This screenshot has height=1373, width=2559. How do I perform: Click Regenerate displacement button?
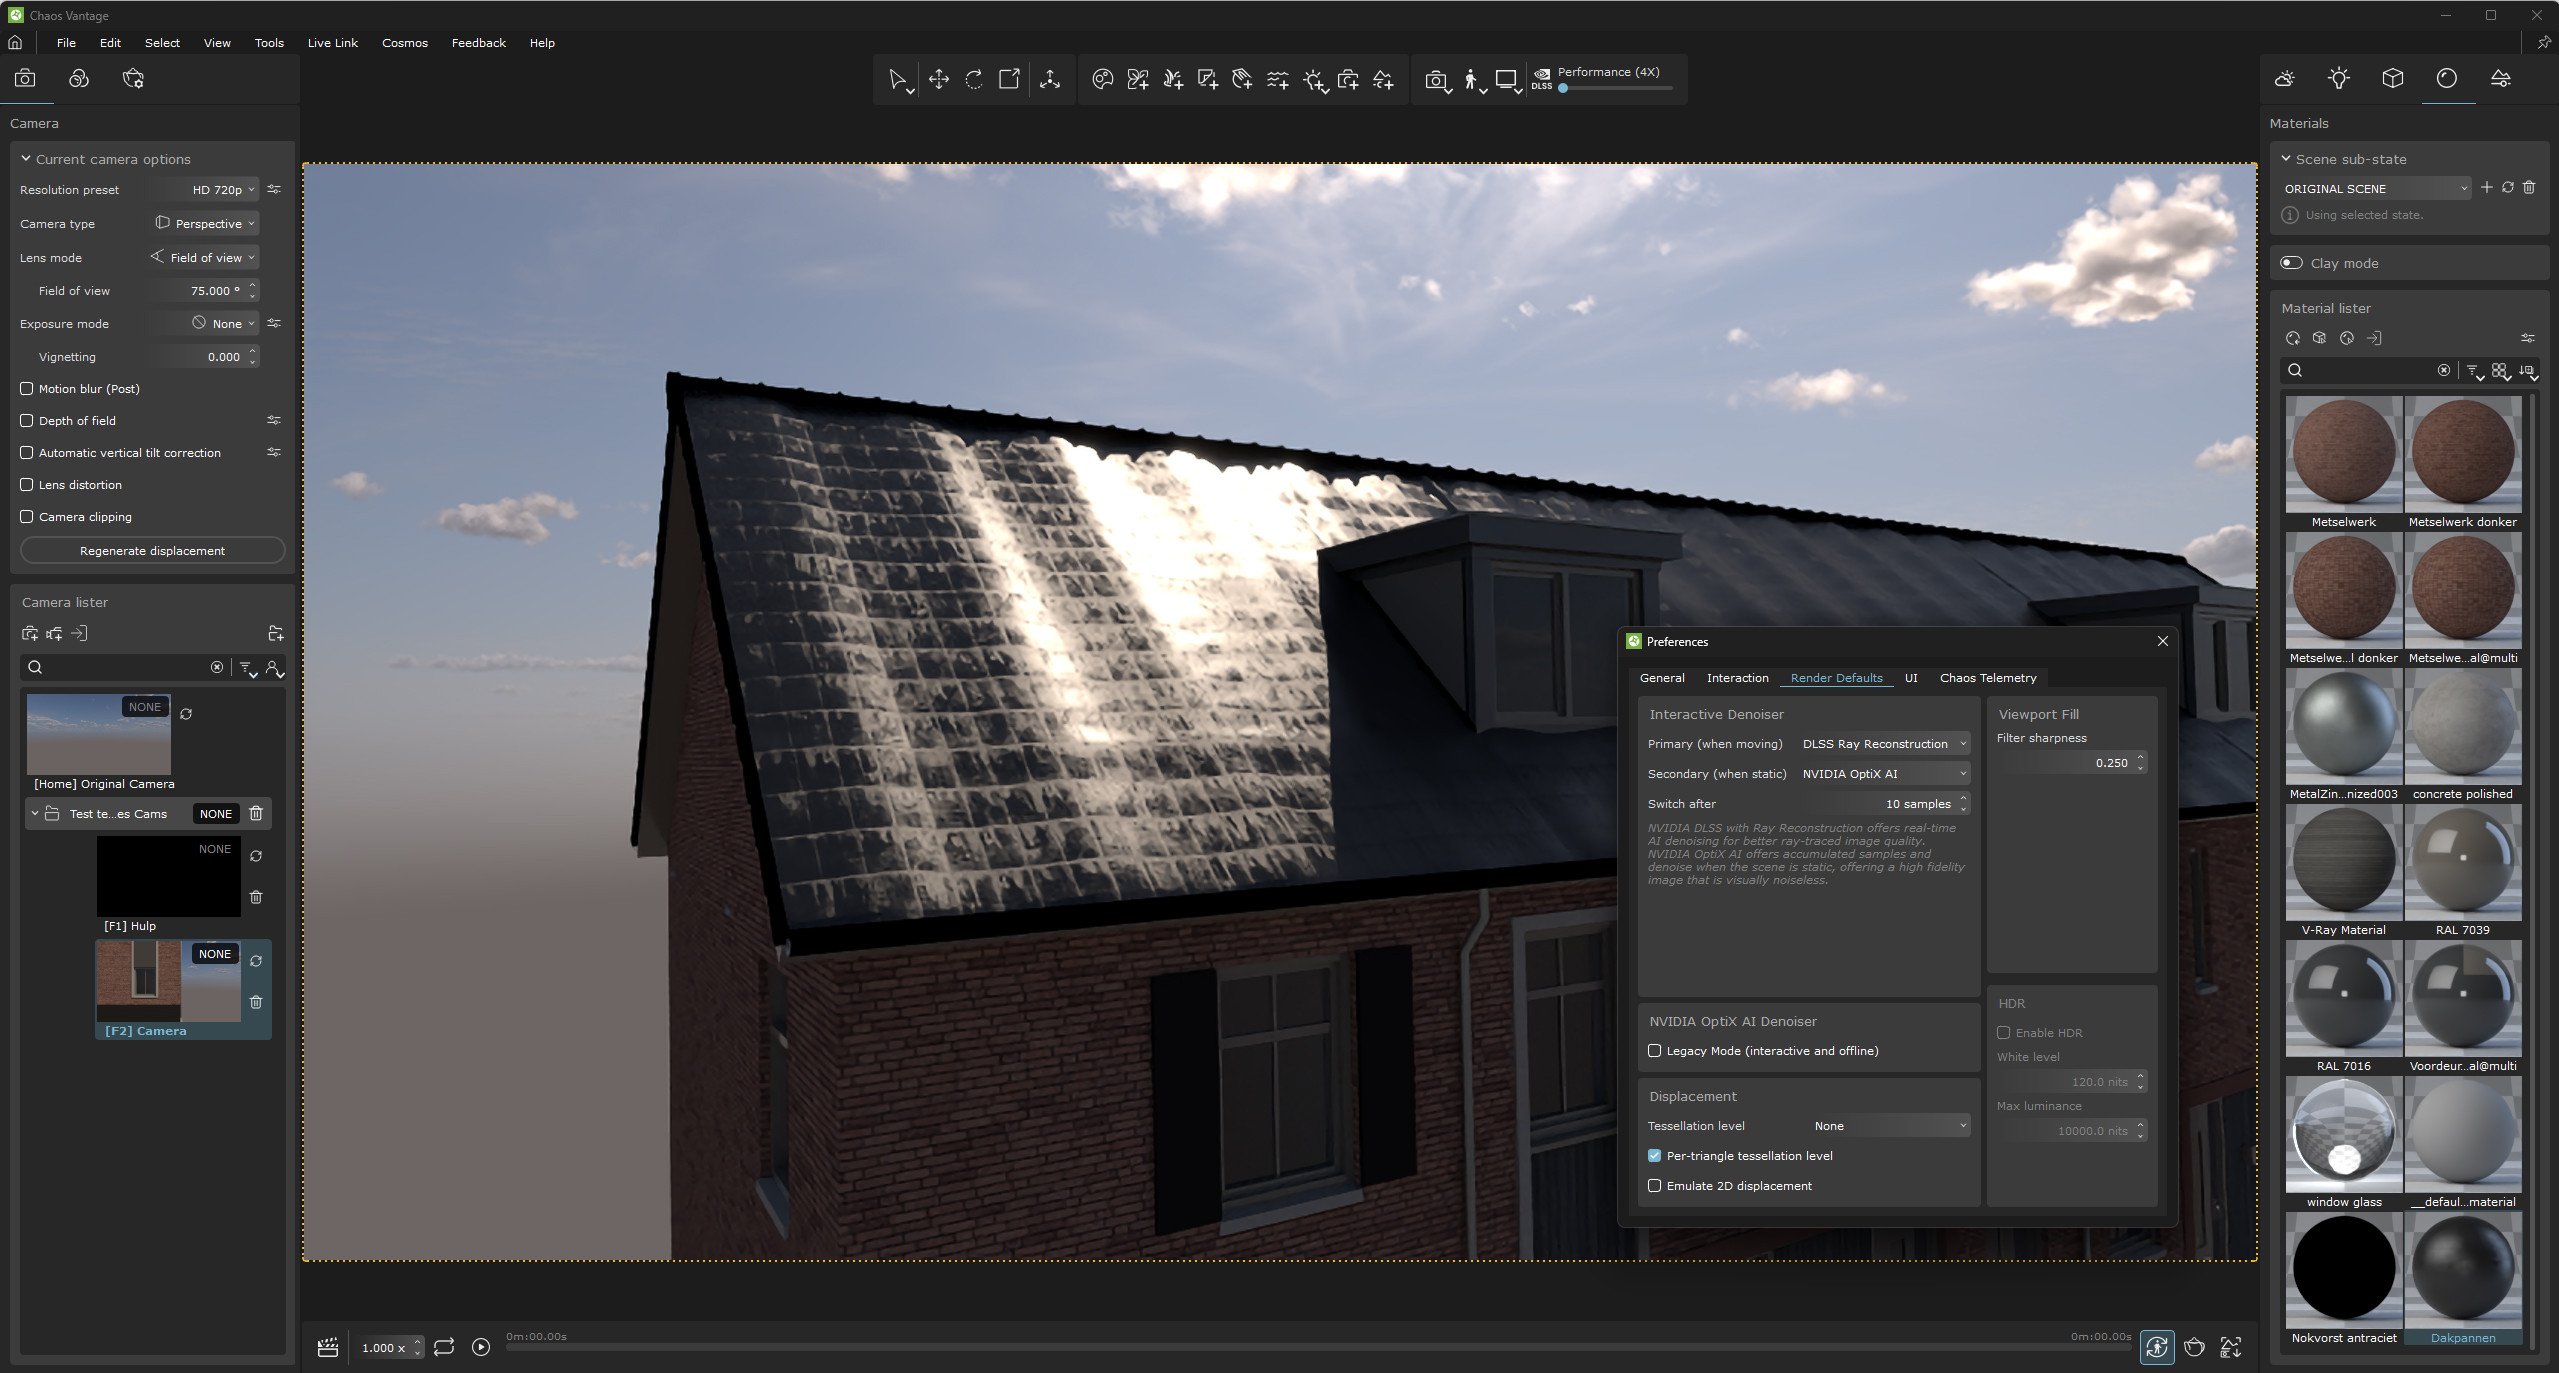click(152, 551)
